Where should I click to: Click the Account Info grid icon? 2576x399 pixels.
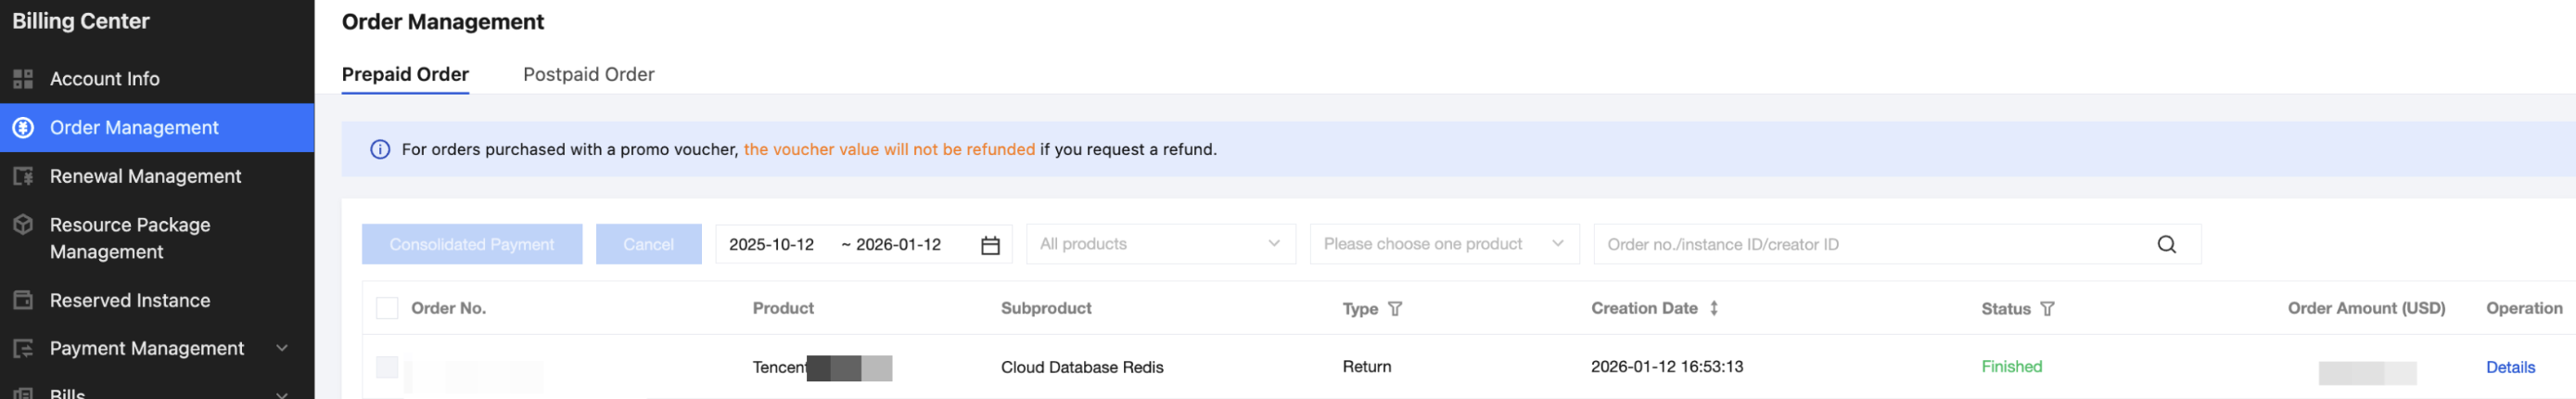23,79
